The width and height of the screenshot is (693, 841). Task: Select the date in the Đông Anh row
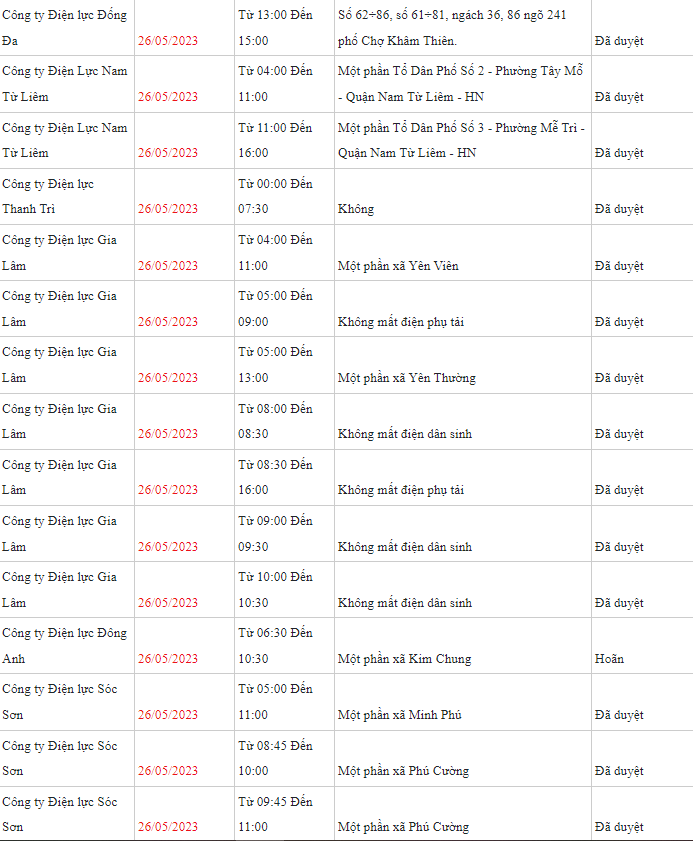coord(185,646)
